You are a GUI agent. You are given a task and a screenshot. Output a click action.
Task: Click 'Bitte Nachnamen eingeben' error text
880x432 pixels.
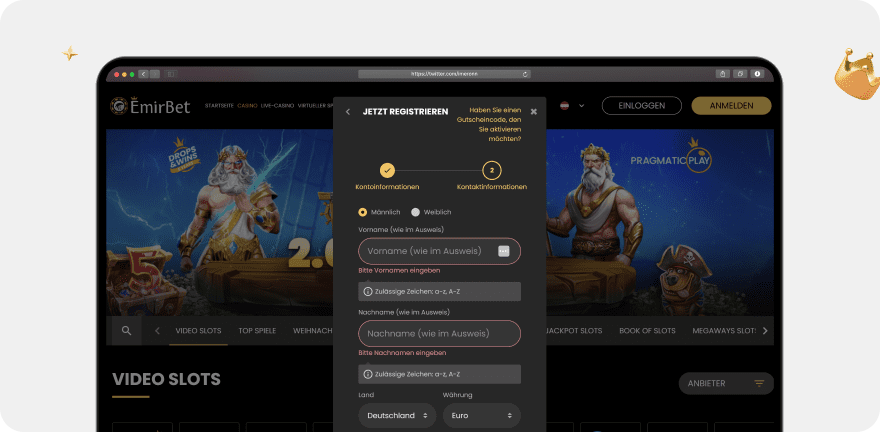click(x=402, y=353)
